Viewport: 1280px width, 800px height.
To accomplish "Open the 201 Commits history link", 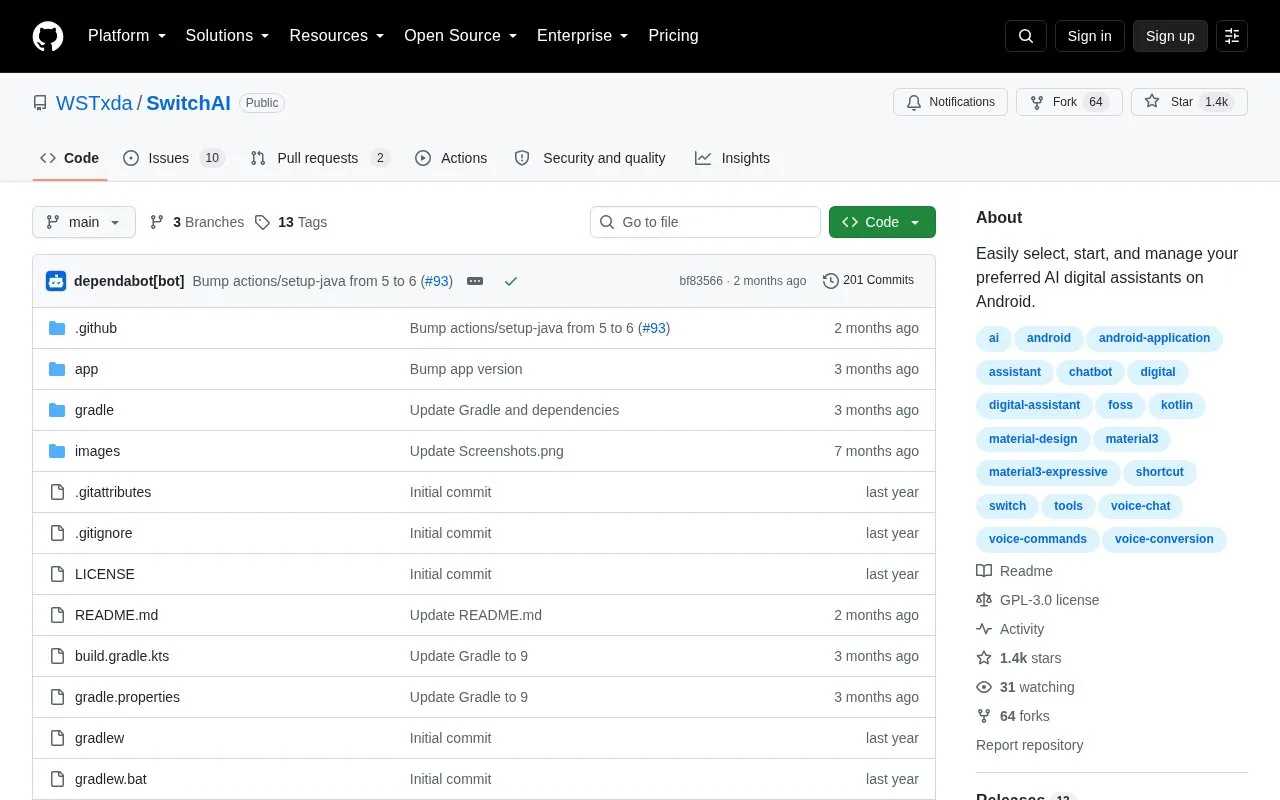I will [868, 281].
